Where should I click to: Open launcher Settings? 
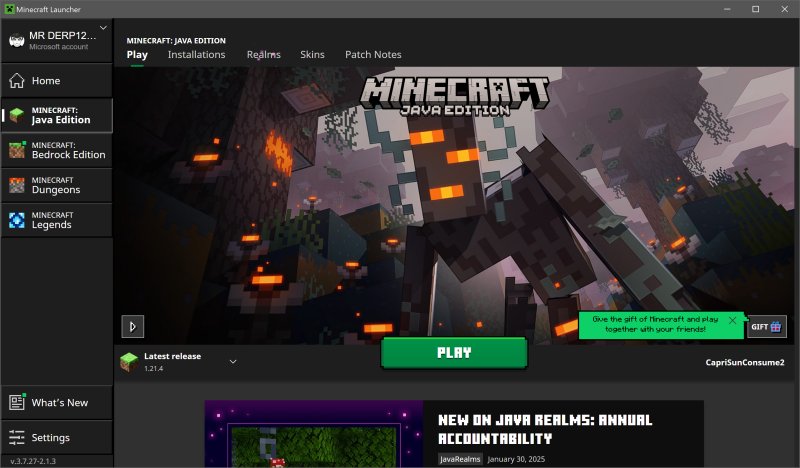tap(57, 437)
